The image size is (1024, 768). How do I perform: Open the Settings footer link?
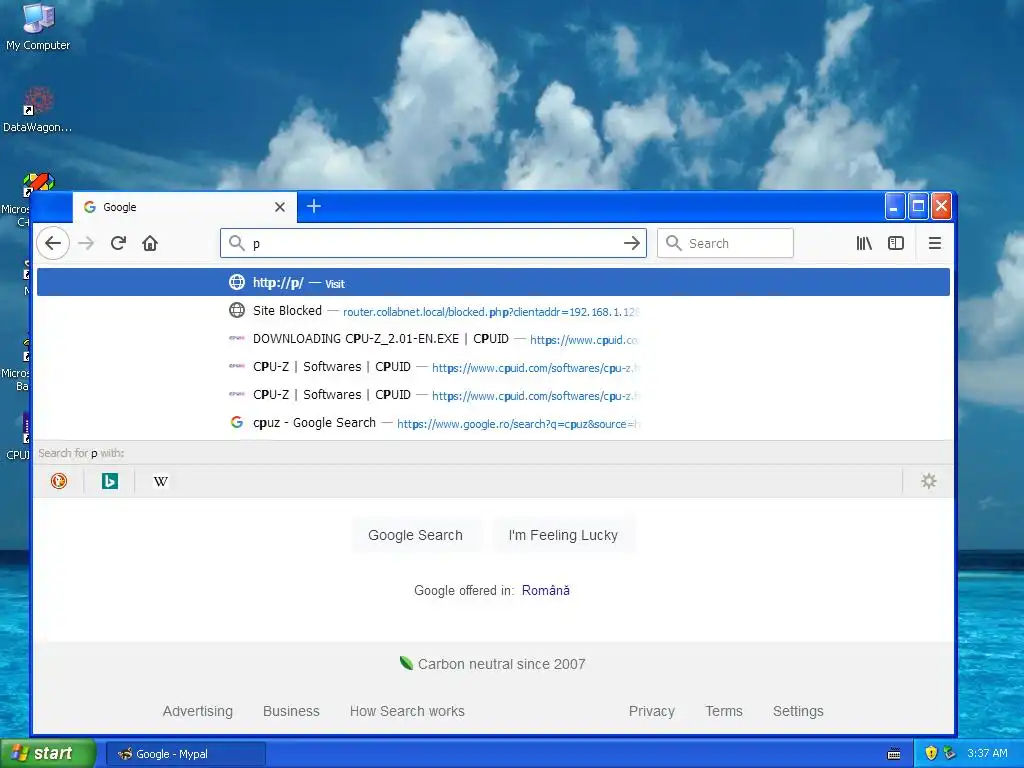pyautogui.click(x=798, y=711)
